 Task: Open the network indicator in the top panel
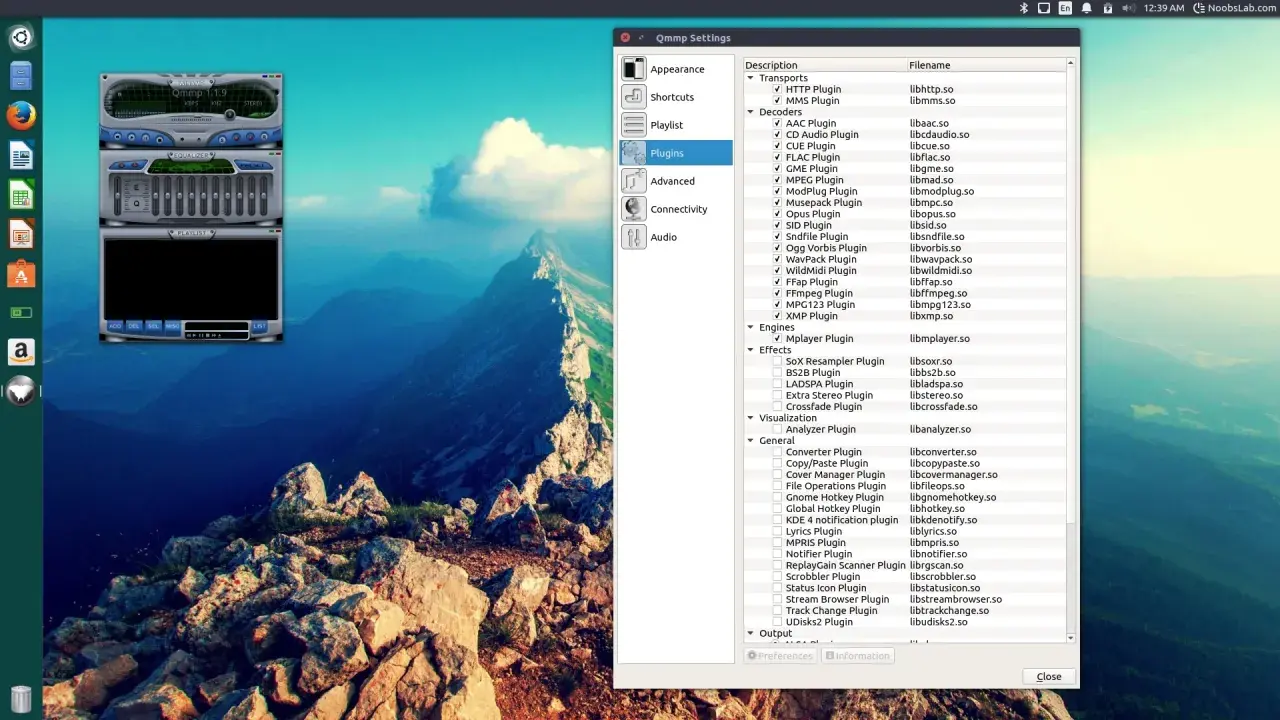pyautogui.click(x=1044, y=8)
